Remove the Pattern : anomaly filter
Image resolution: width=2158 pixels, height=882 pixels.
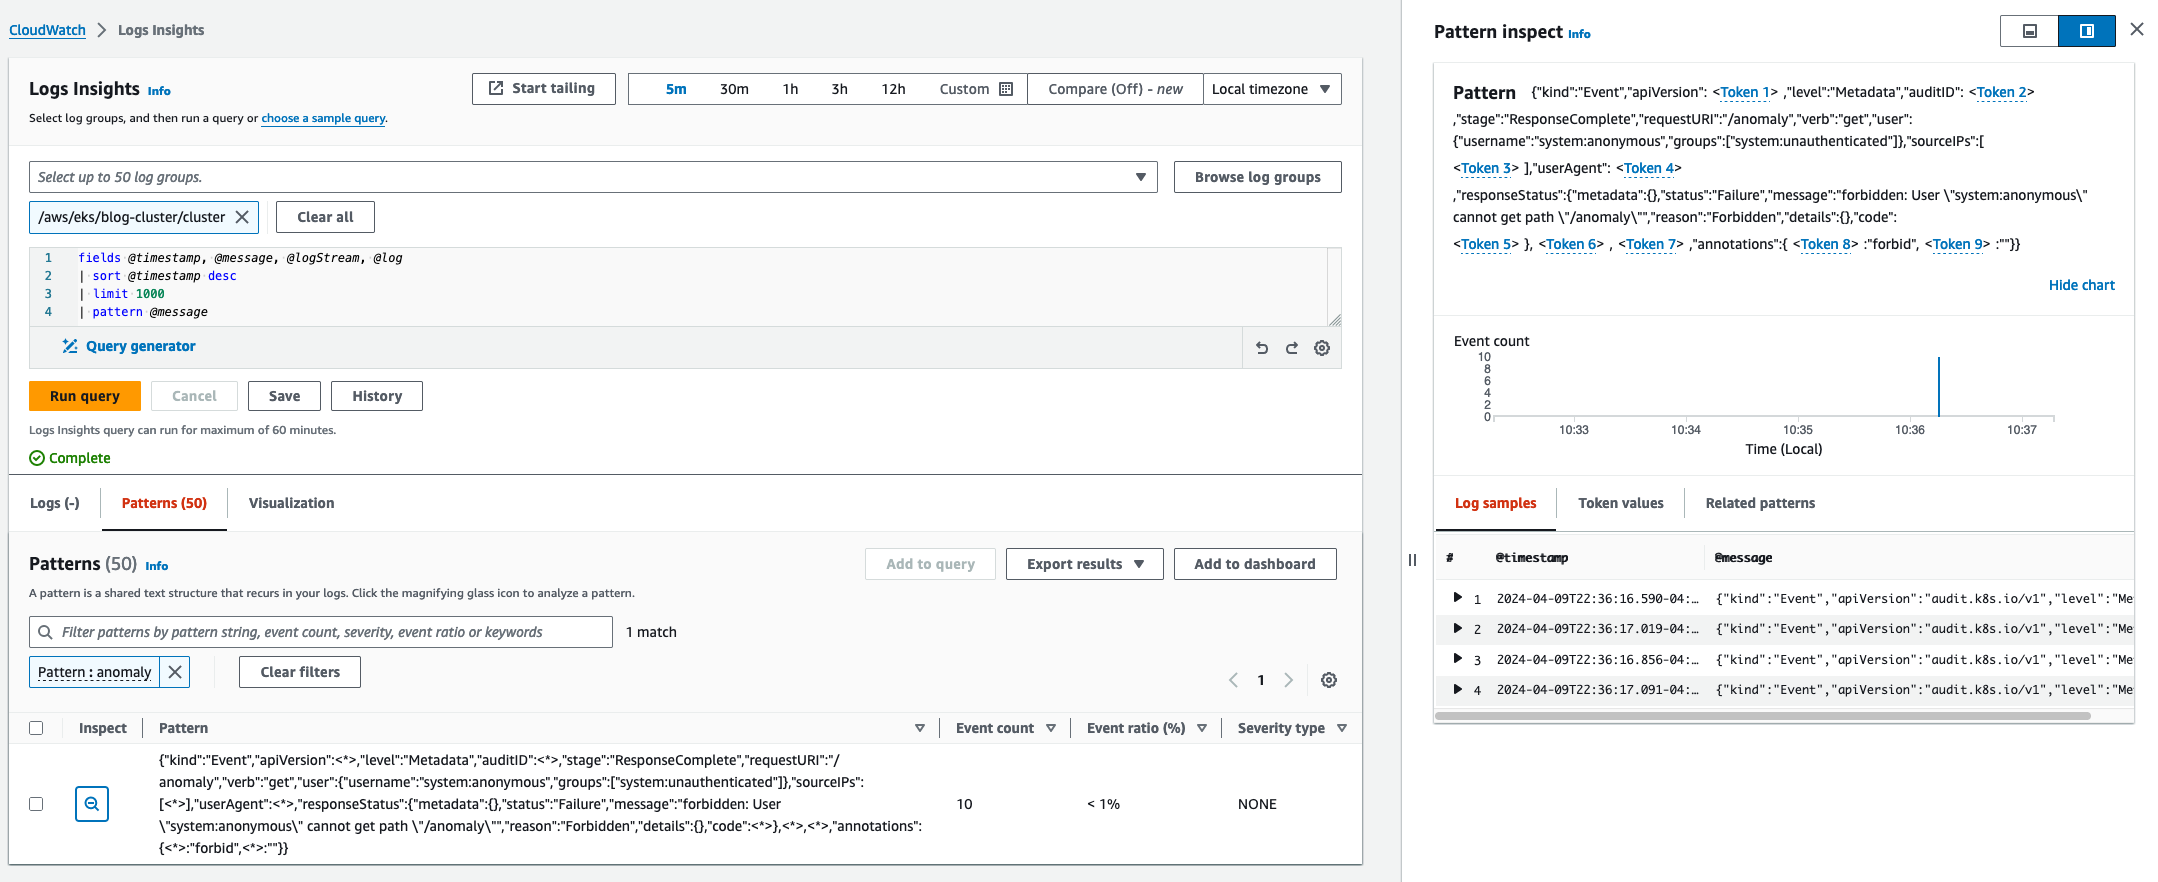tap(175, 672)
